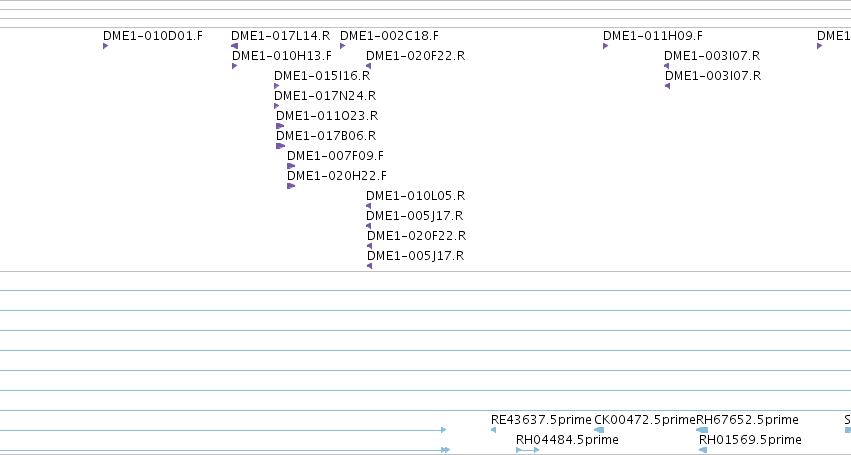Select the arrow glyph beneath DME1-011O23.R
This screenshot has height=455, width=851.
point(280,127)
